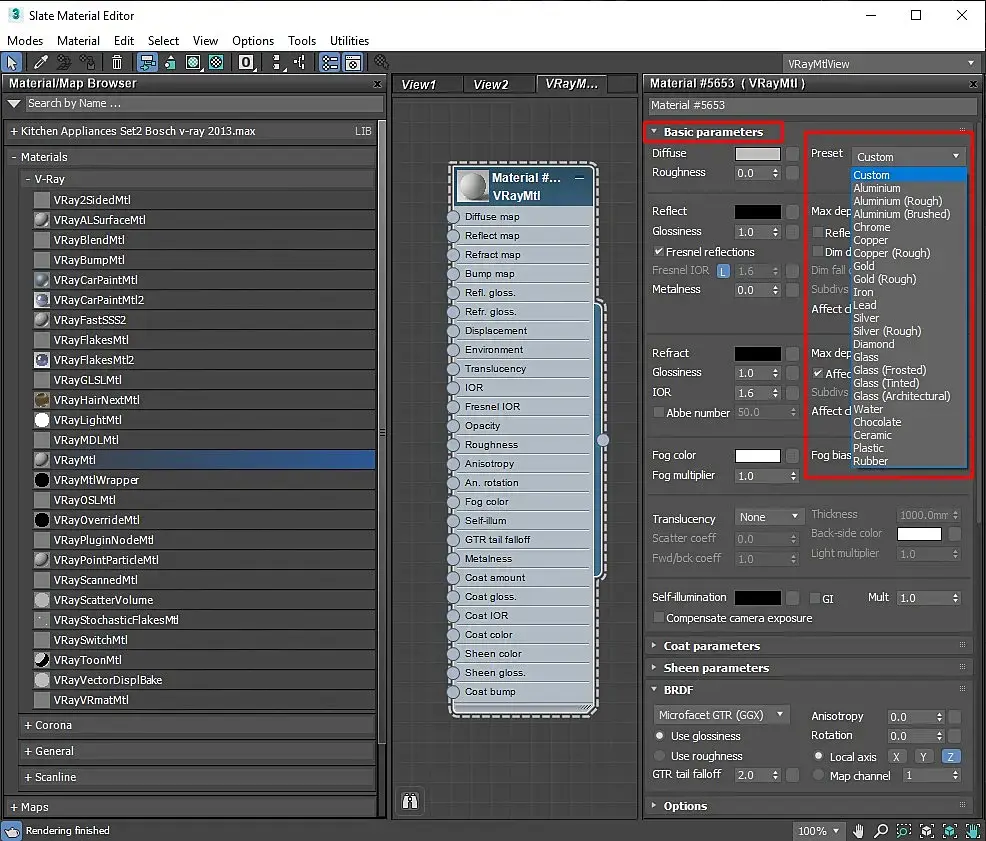Toggle the Material/Map Browser toolbar icon
986x841 pixels.
pyautogui.click(x=329, y=63)
